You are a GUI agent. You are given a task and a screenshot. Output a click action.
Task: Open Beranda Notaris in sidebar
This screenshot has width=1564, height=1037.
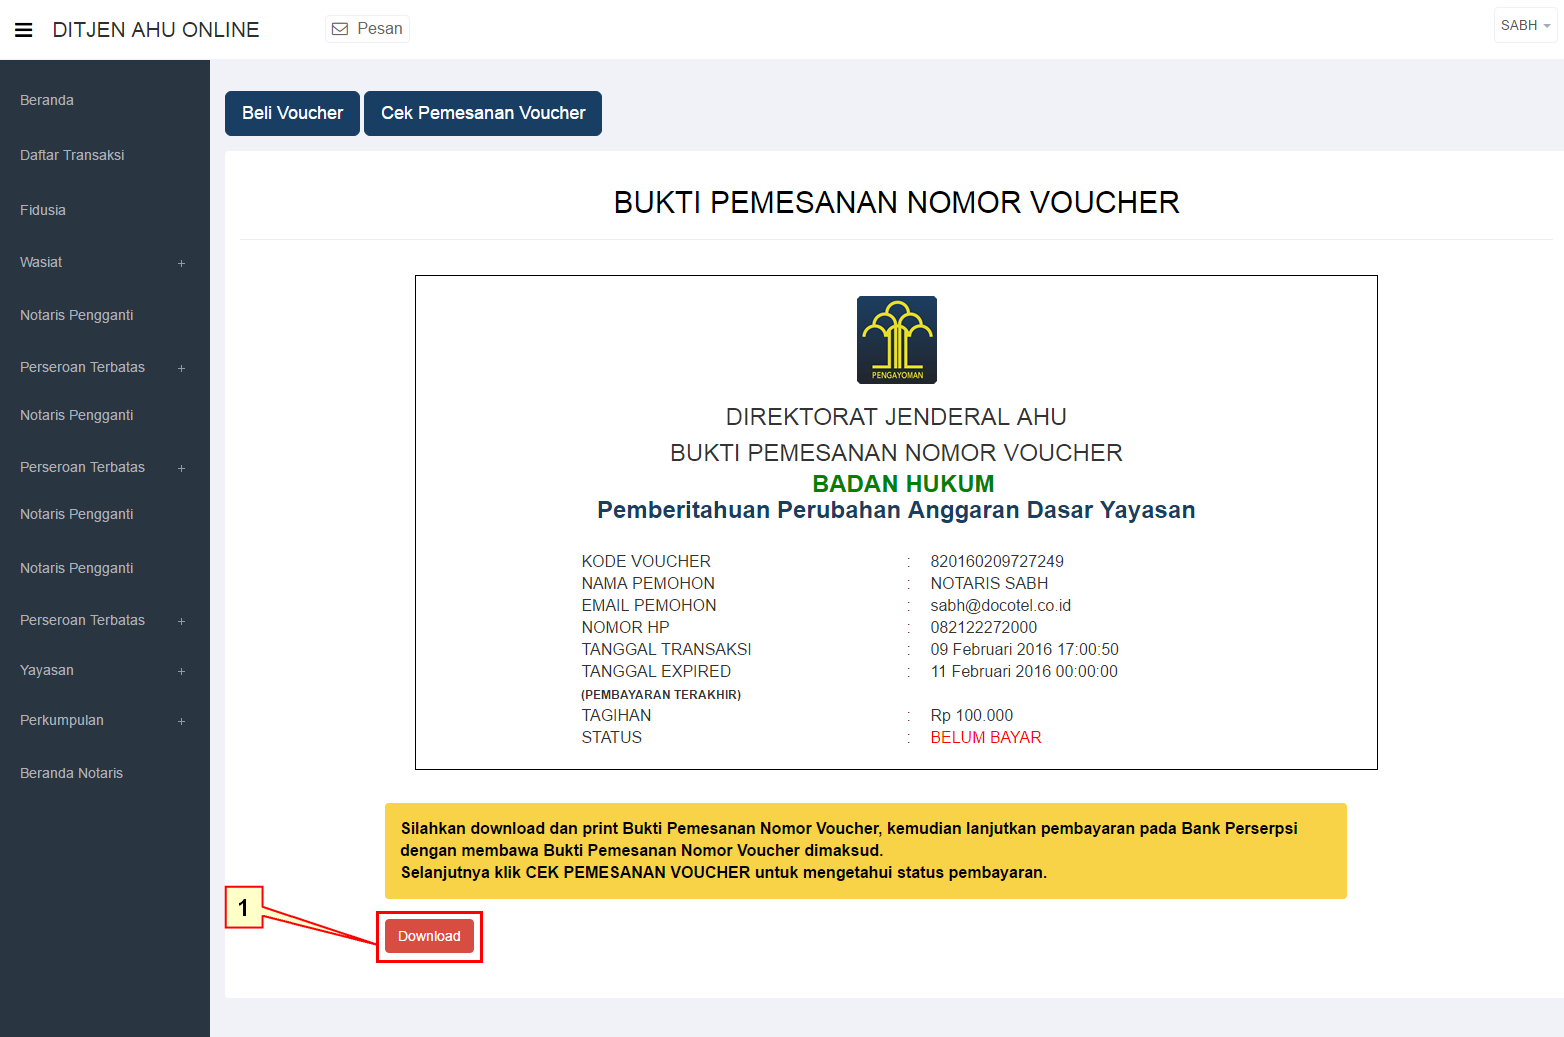72,773
